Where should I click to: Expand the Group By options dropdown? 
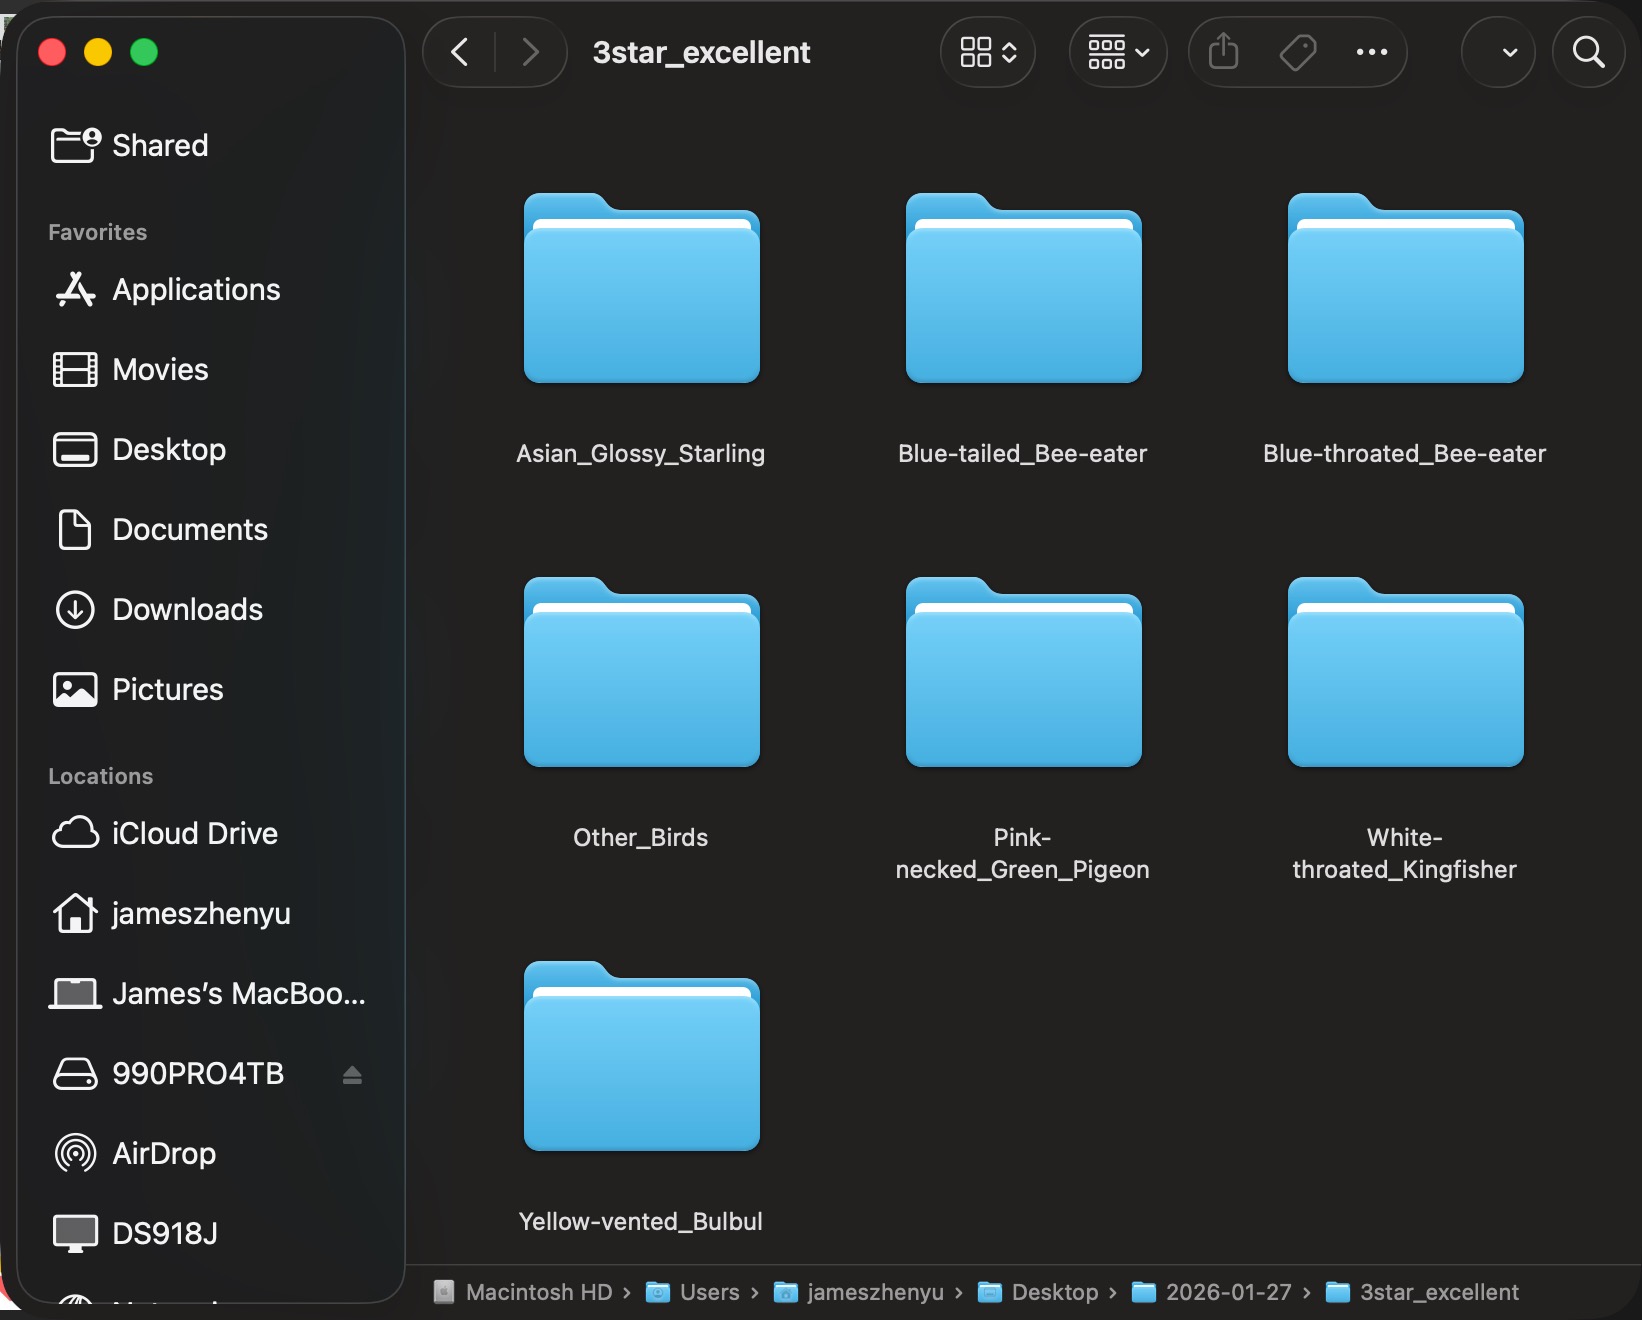tap(1118, 52)
